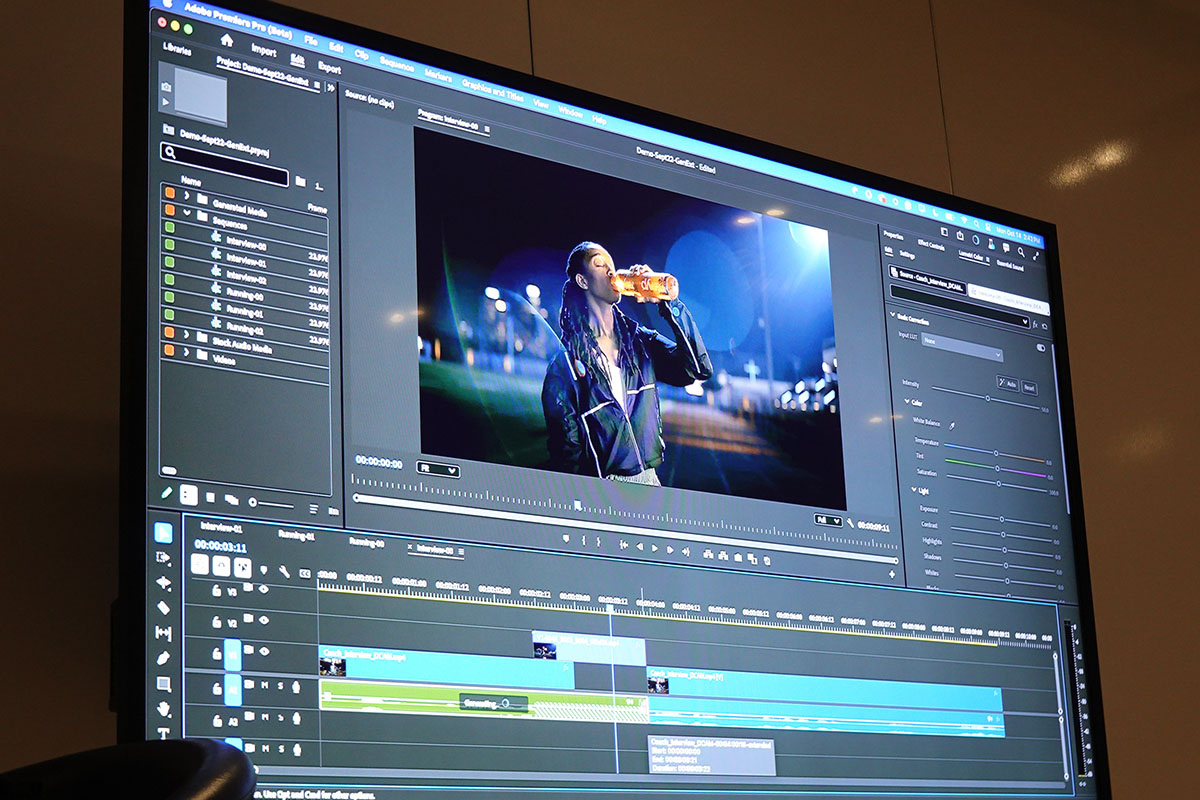Pick the Ripple Edit tool
This screenshot has width=1200, height=800.
[x=164, y=583]
